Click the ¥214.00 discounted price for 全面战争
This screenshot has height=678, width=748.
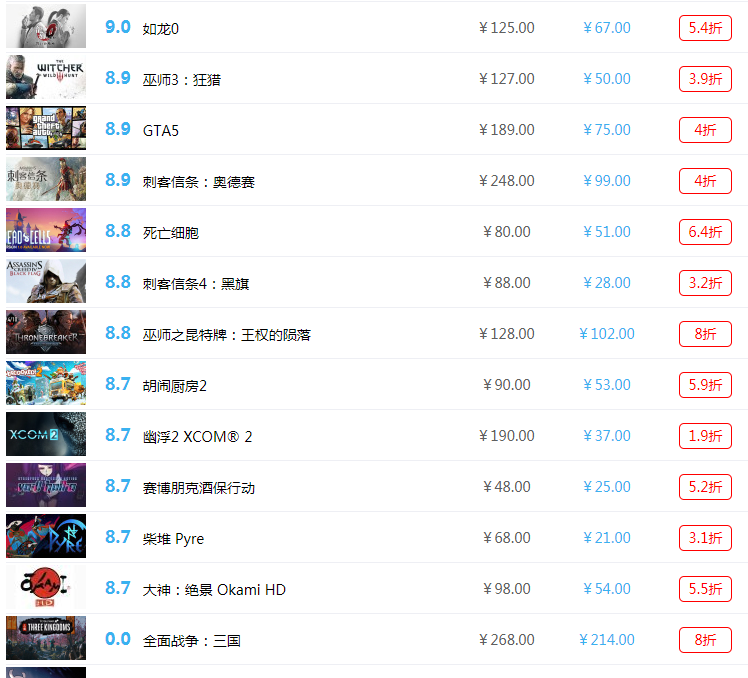pos(607,640)
